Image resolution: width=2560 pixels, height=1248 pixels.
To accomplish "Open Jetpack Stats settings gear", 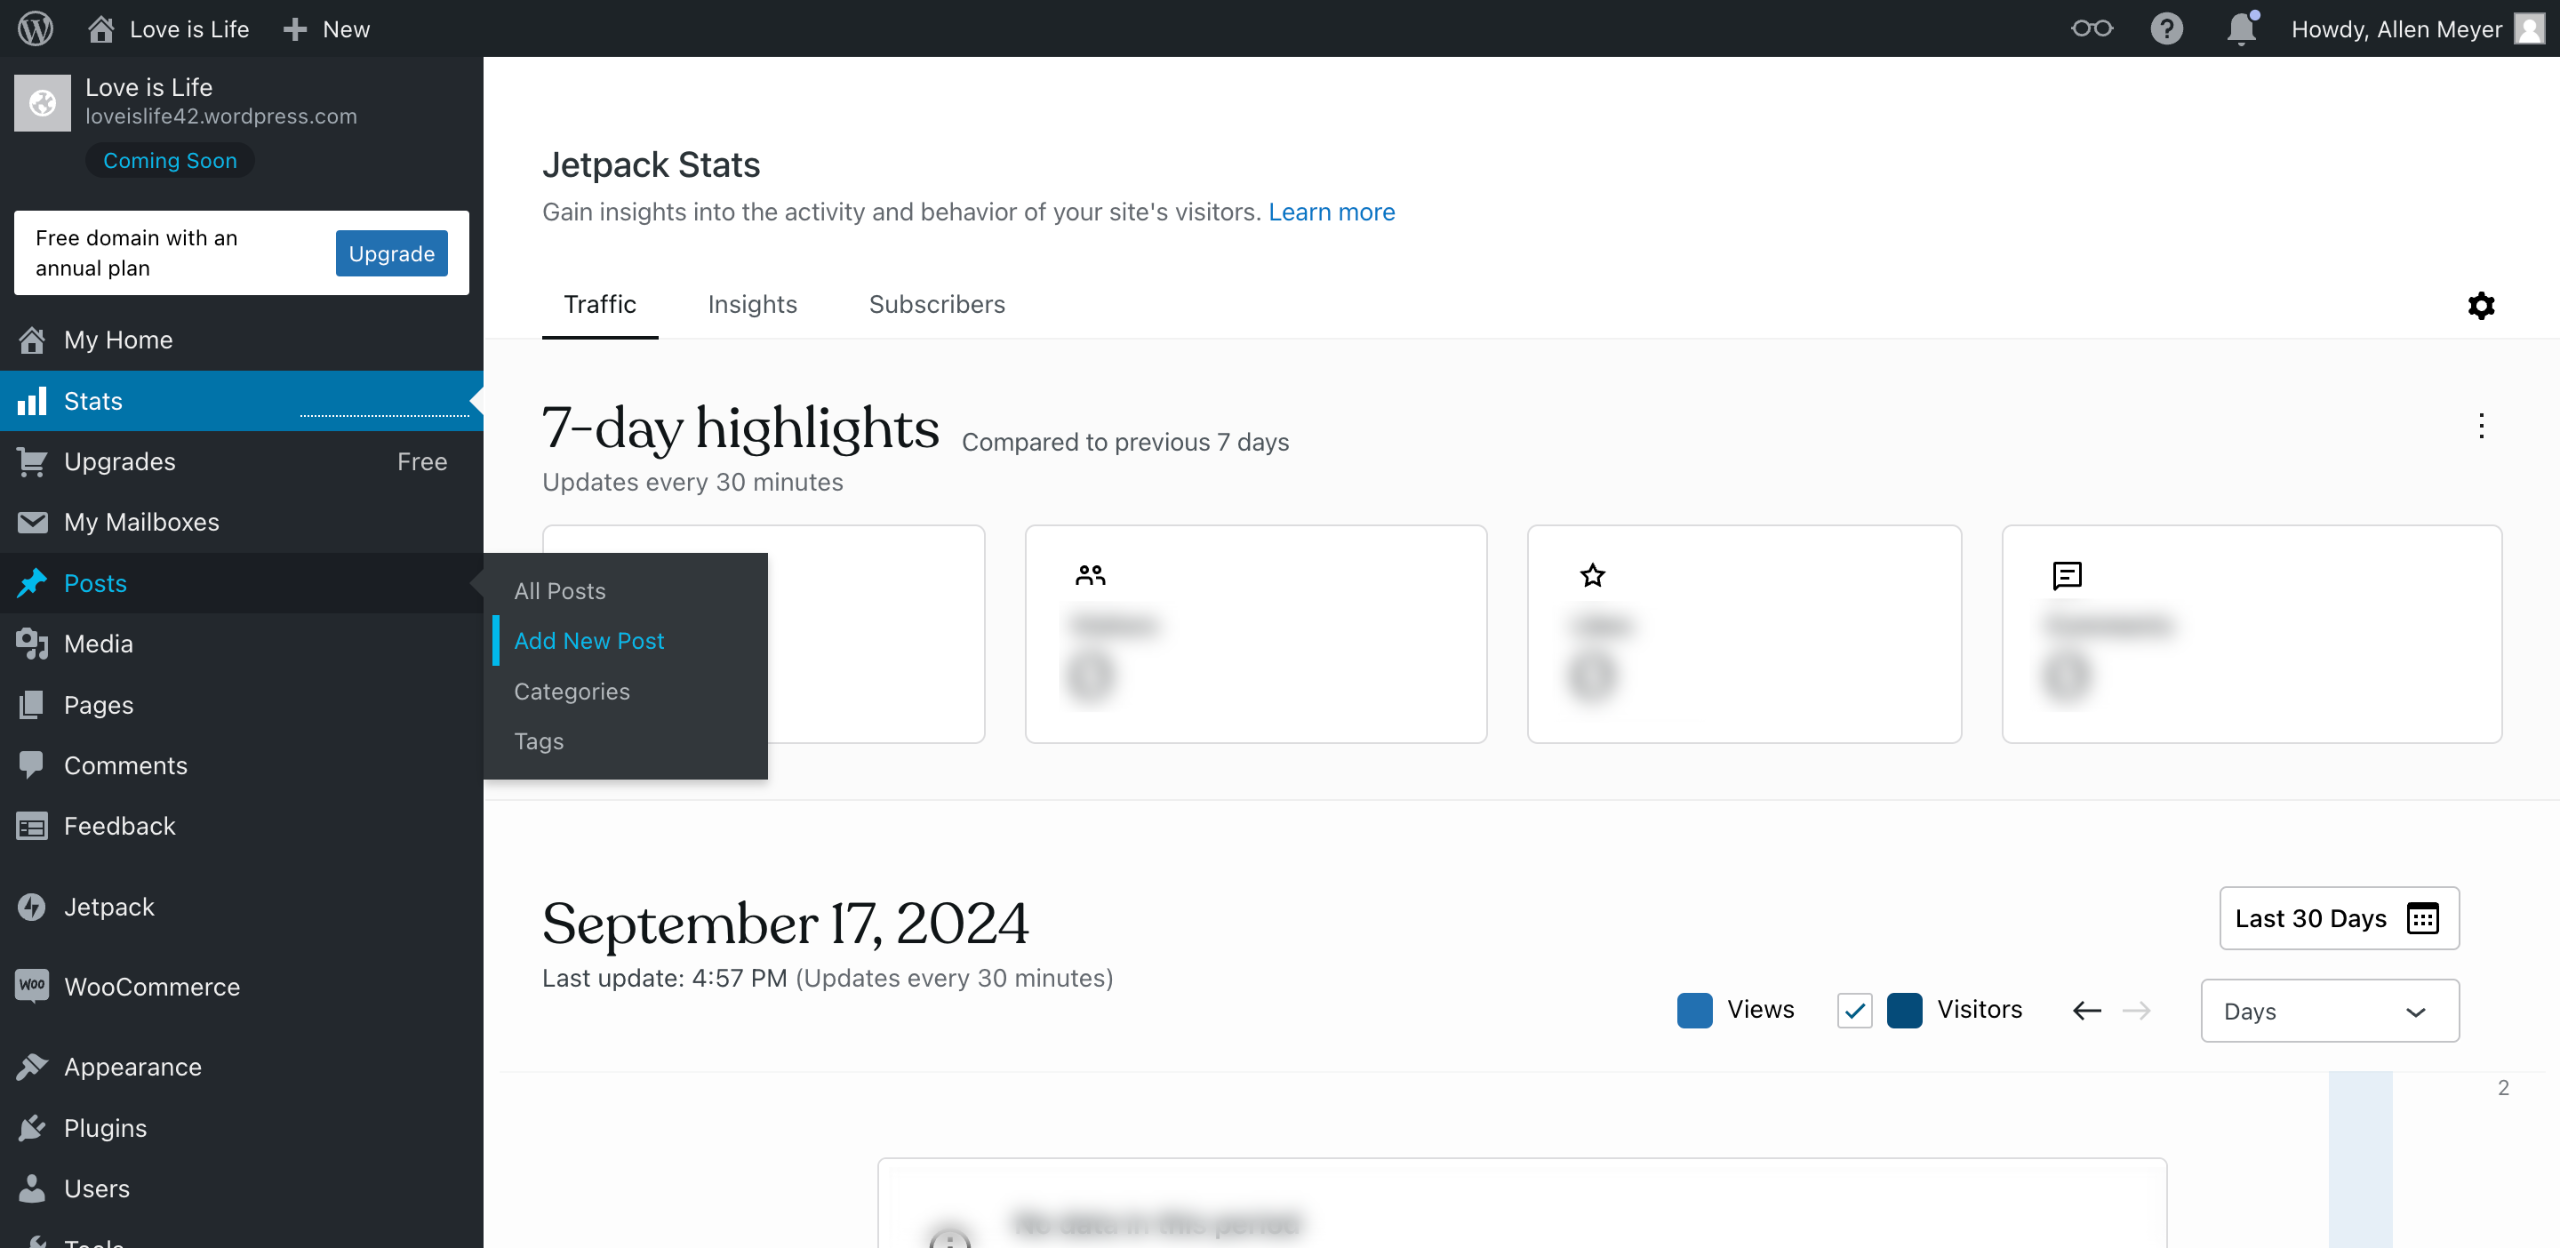I will 2481,305.
